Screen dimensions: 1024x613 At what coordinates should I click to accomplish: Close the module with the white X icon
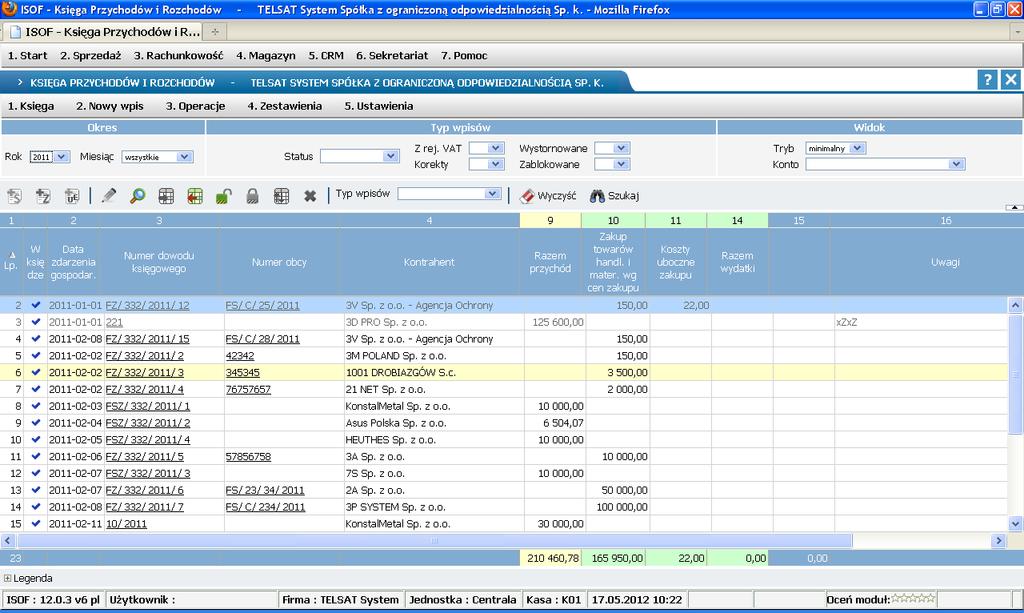[1011, 80]
